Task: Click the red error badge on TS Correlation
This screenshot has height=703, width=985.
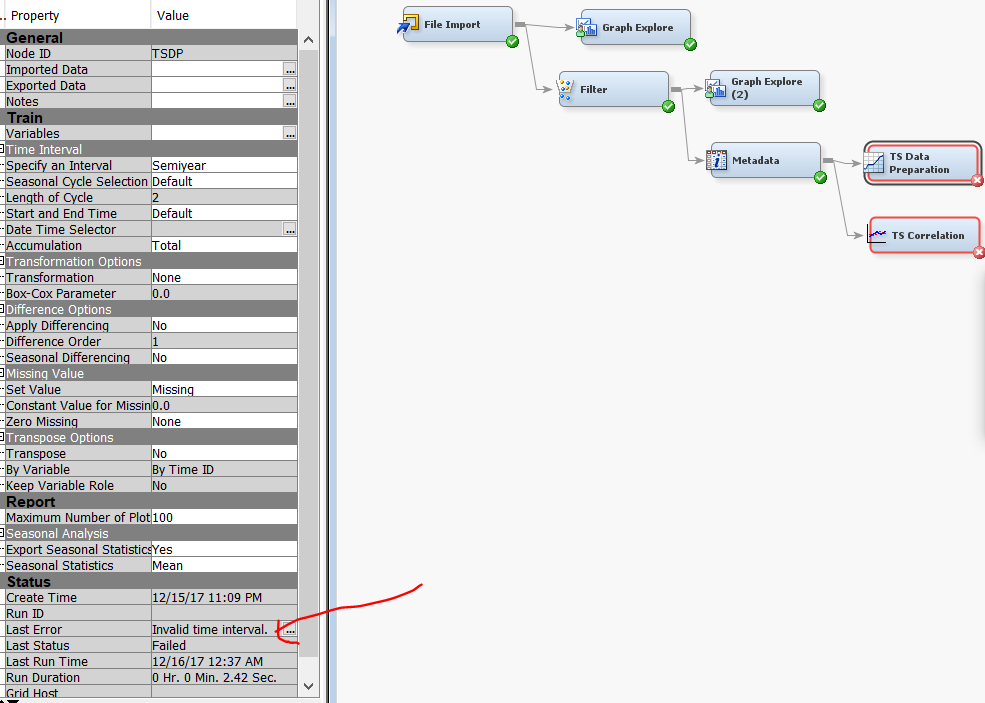Action: (980, 253)
